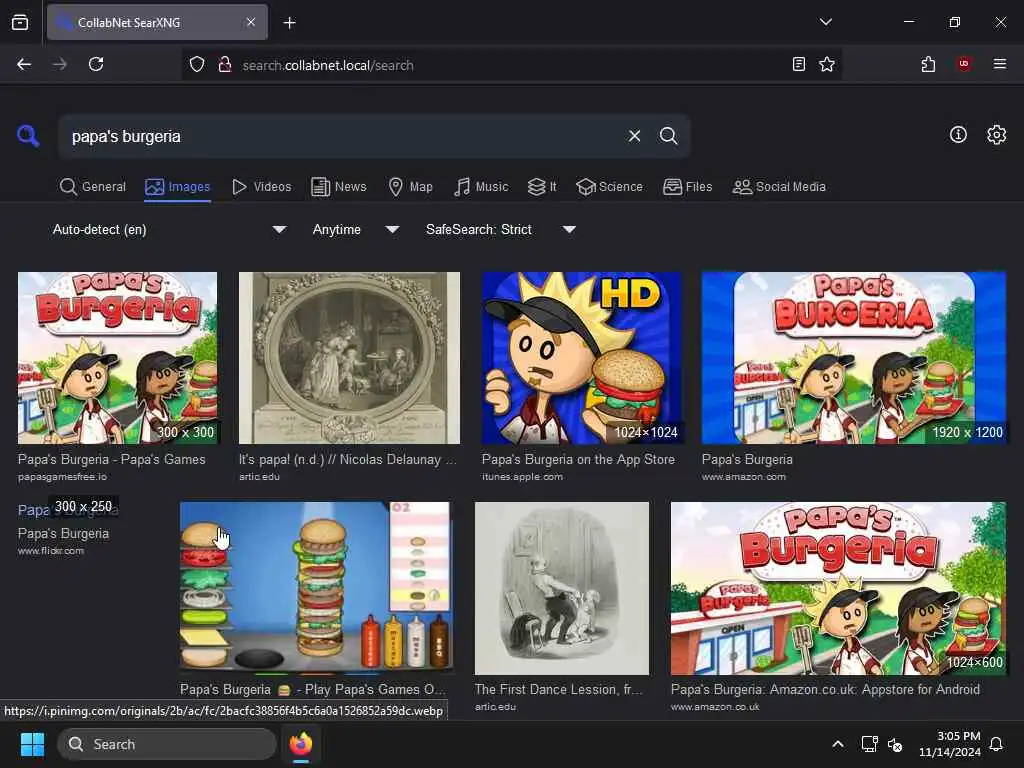The image size is (1024, 768).
Task: Click the itunes.apple.com source text
Action: tap(522, 477)
